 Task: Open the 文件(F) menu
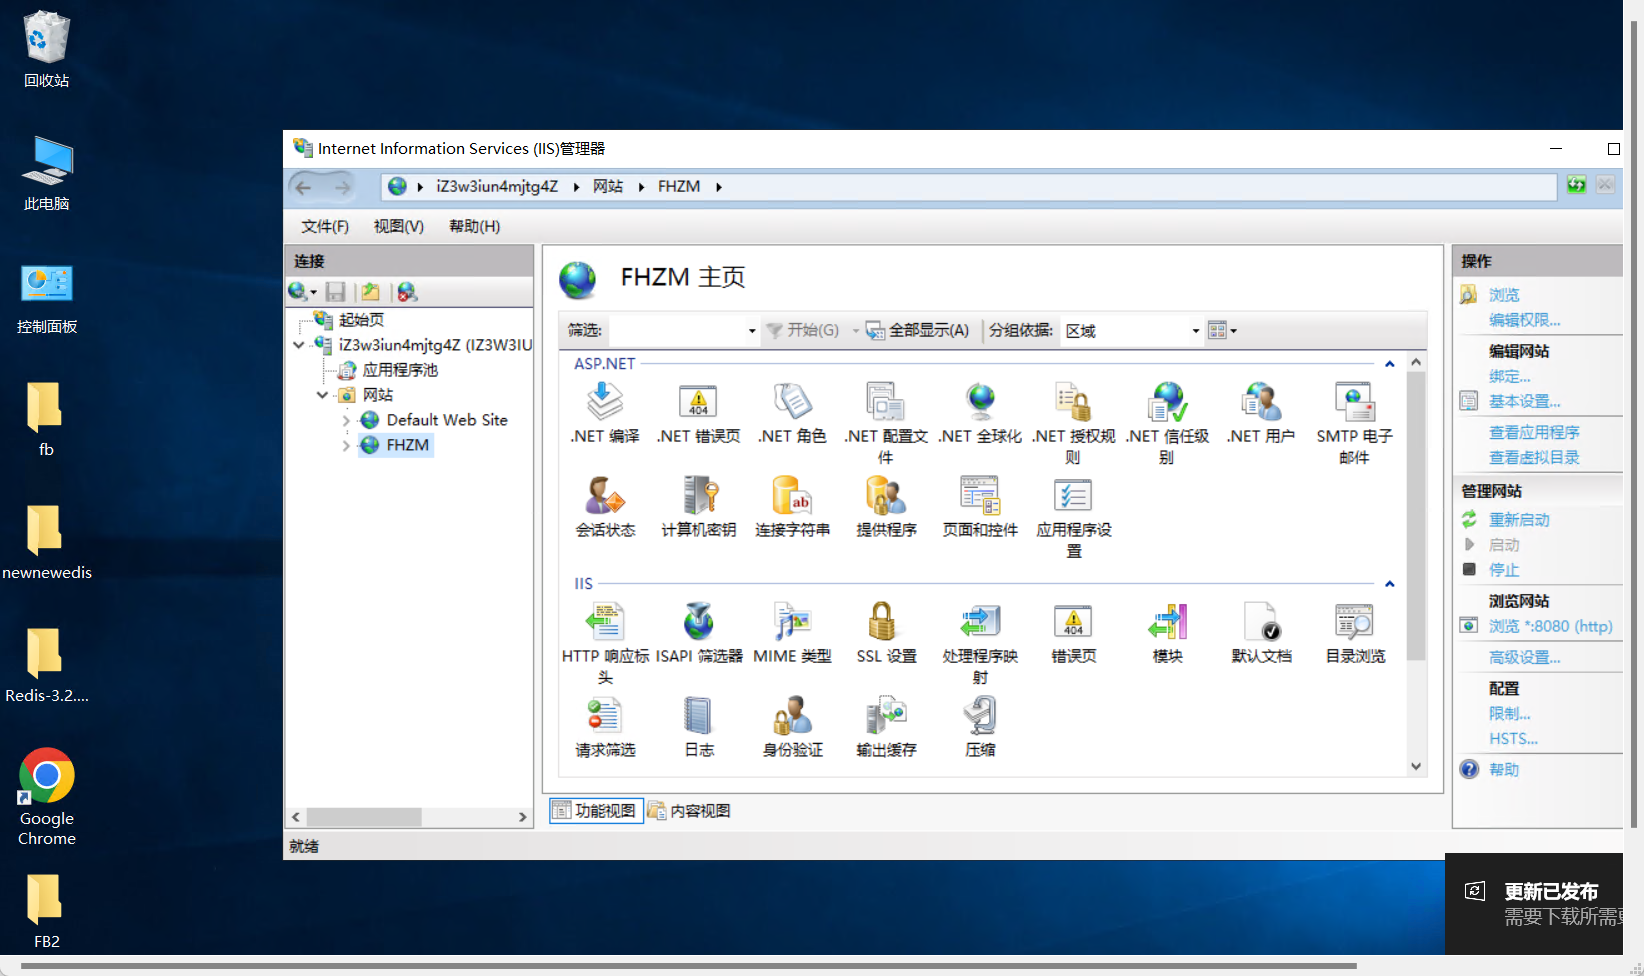(x=325, y=227)
